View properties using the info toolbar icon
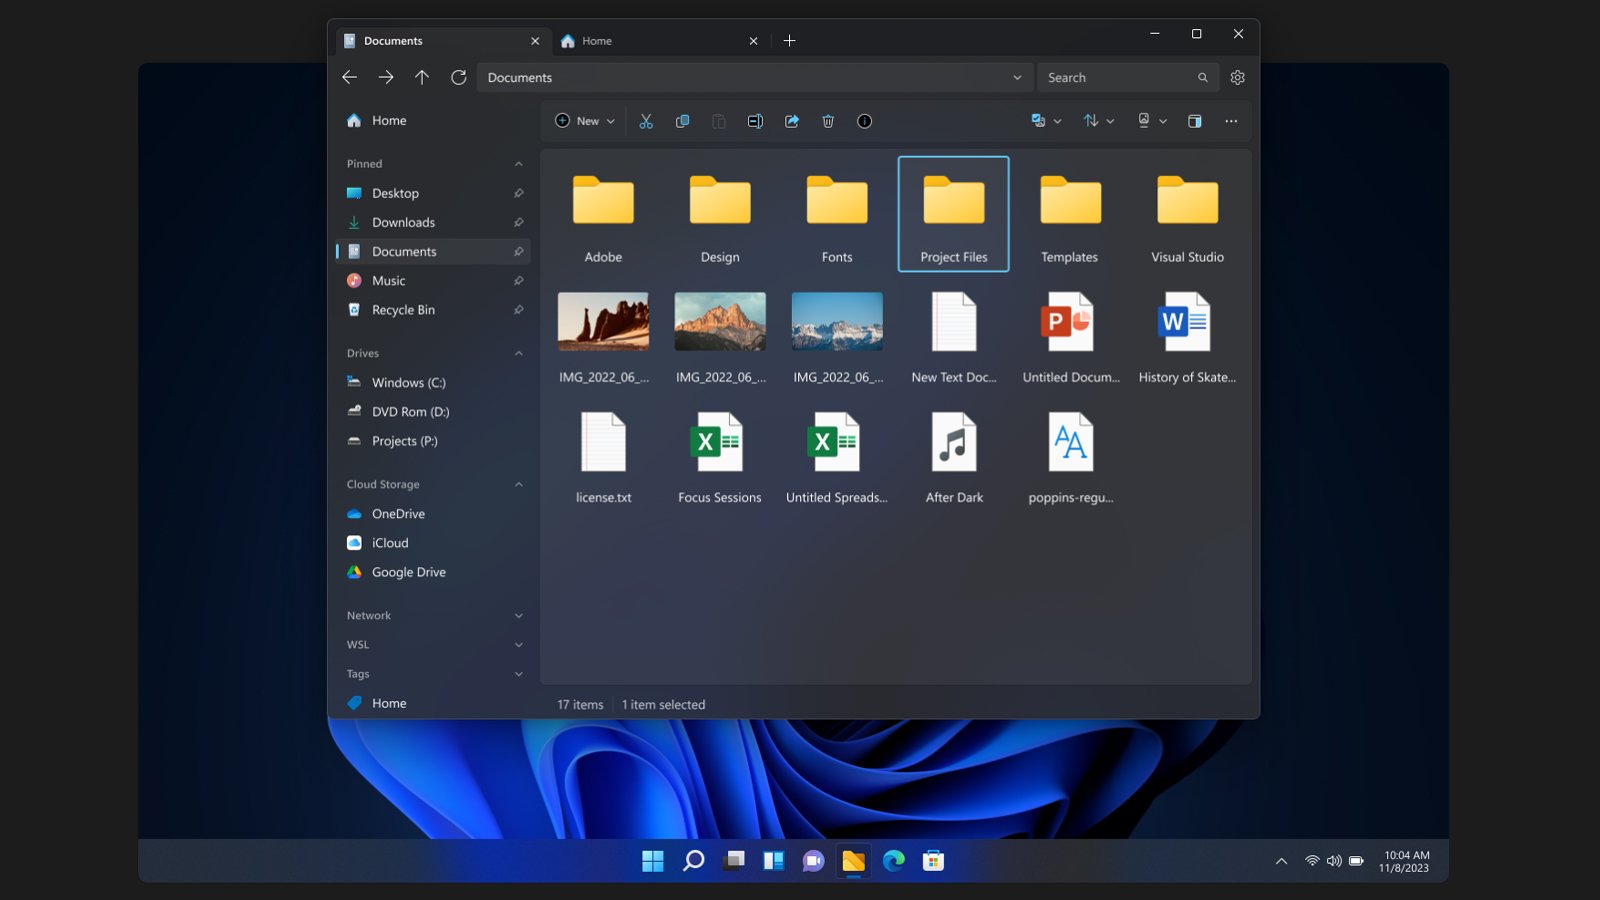The image size is (1600, 900). click(864, 120)
